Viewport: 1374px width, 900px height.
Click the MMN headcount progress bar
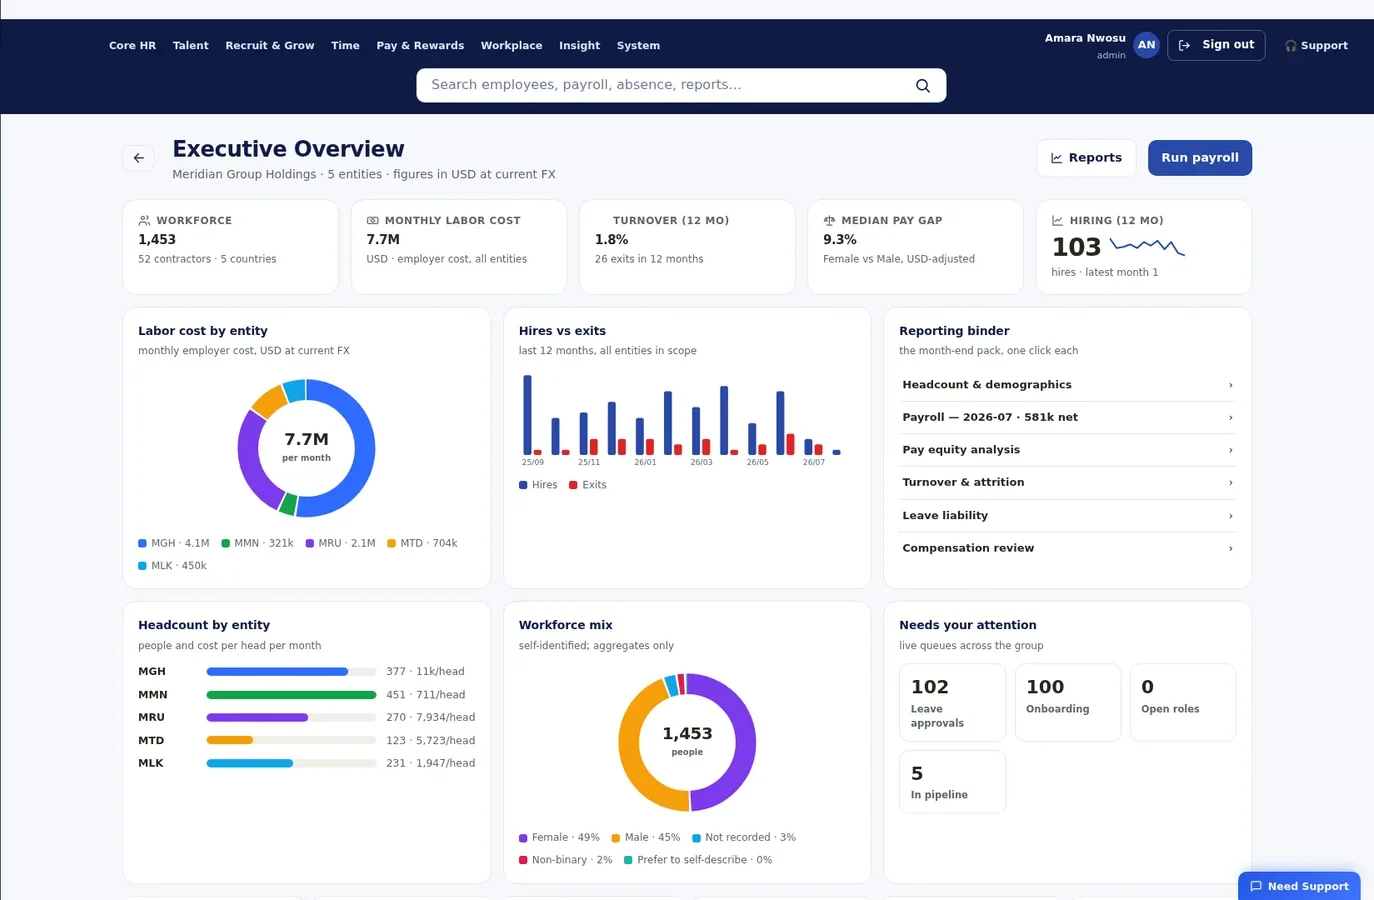pyautogui.click(x=291, y=695)
